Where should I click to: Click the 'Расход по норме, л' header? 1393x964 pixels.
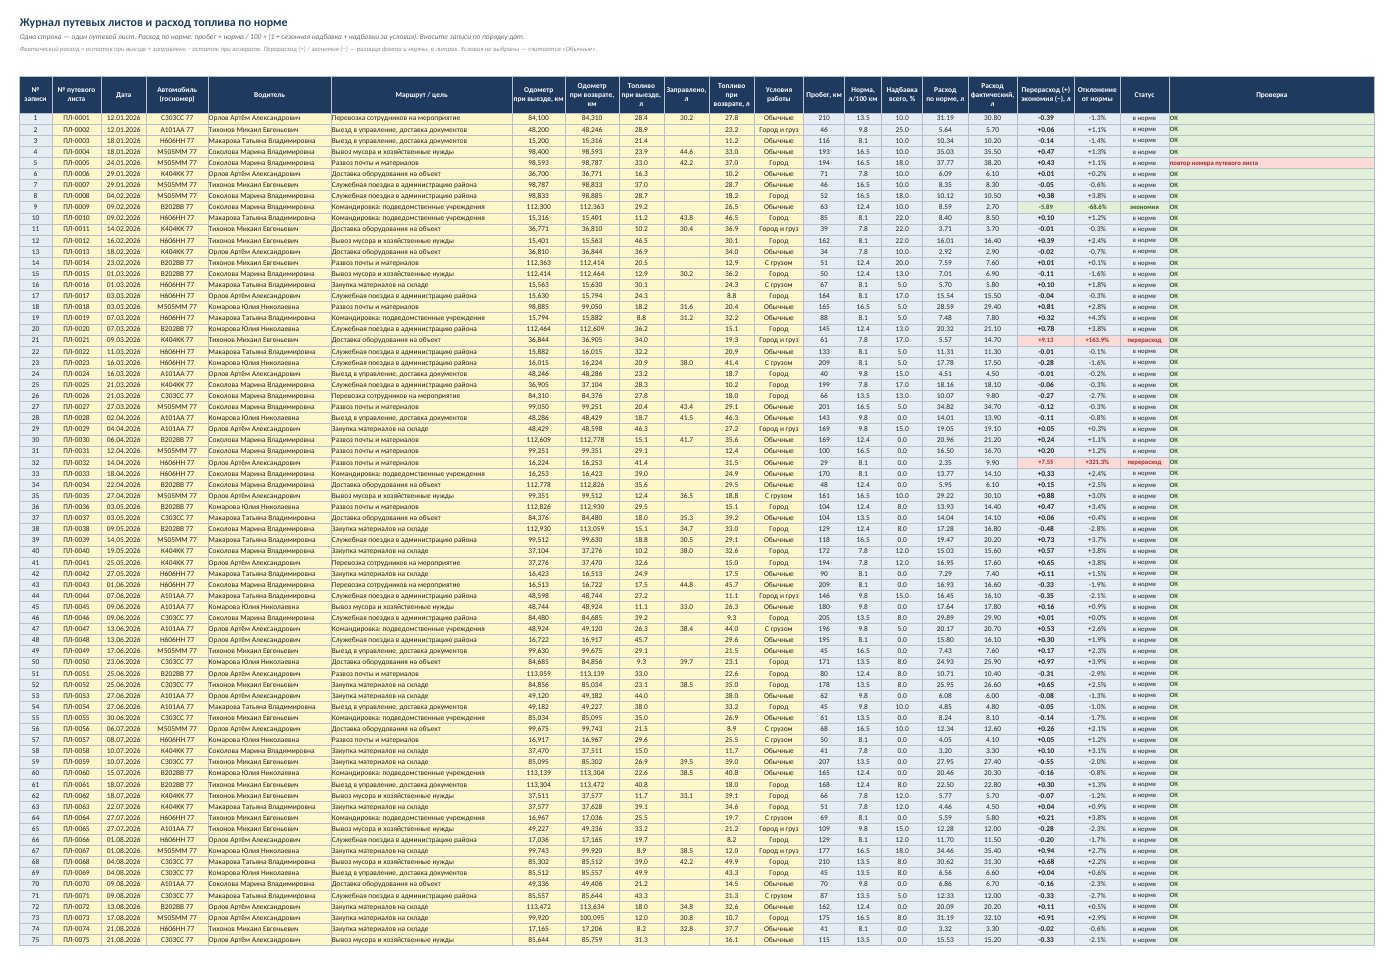click(945, 95)
